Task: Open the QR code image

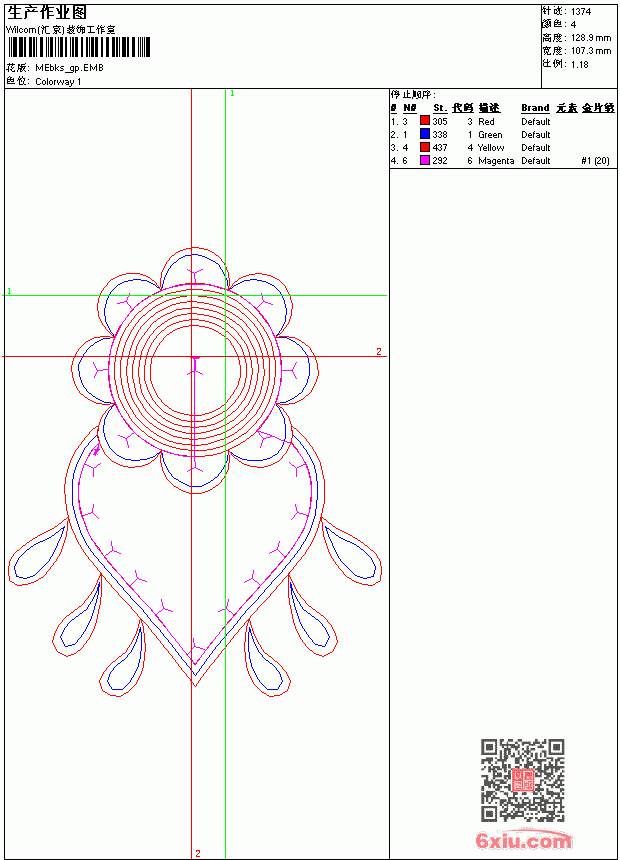Action: (523, 780)
